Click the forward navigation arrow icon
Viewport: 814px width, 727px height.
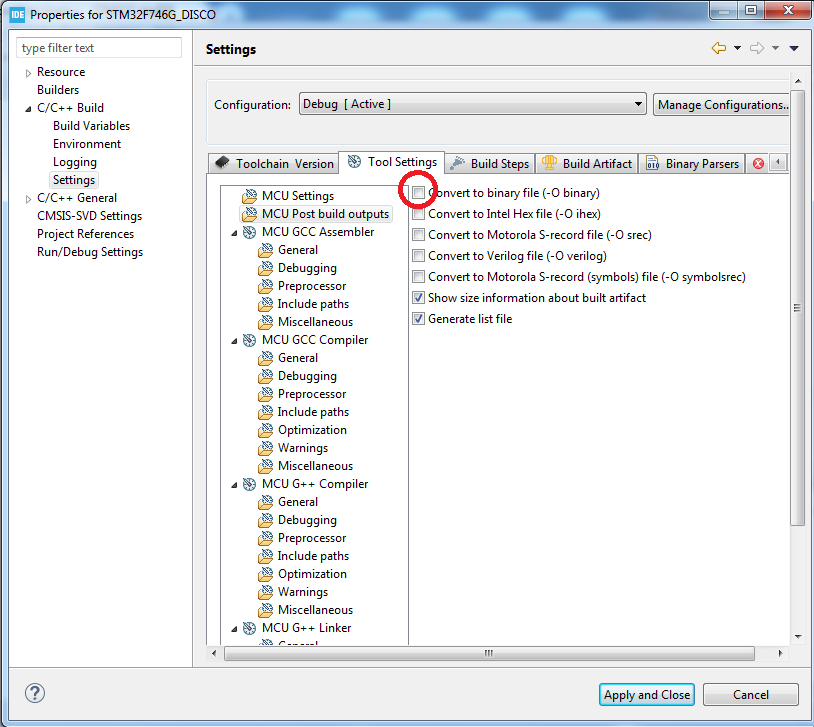coord(757,48)
